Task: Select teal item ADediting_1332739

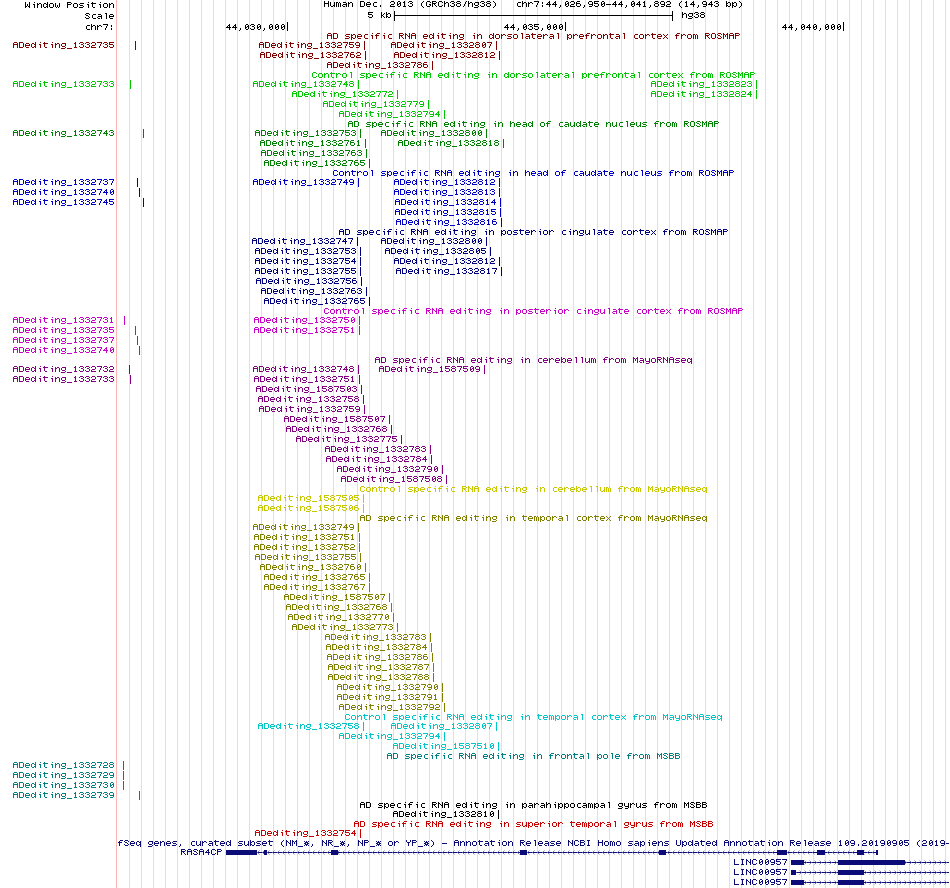Action: pos(64,795)
